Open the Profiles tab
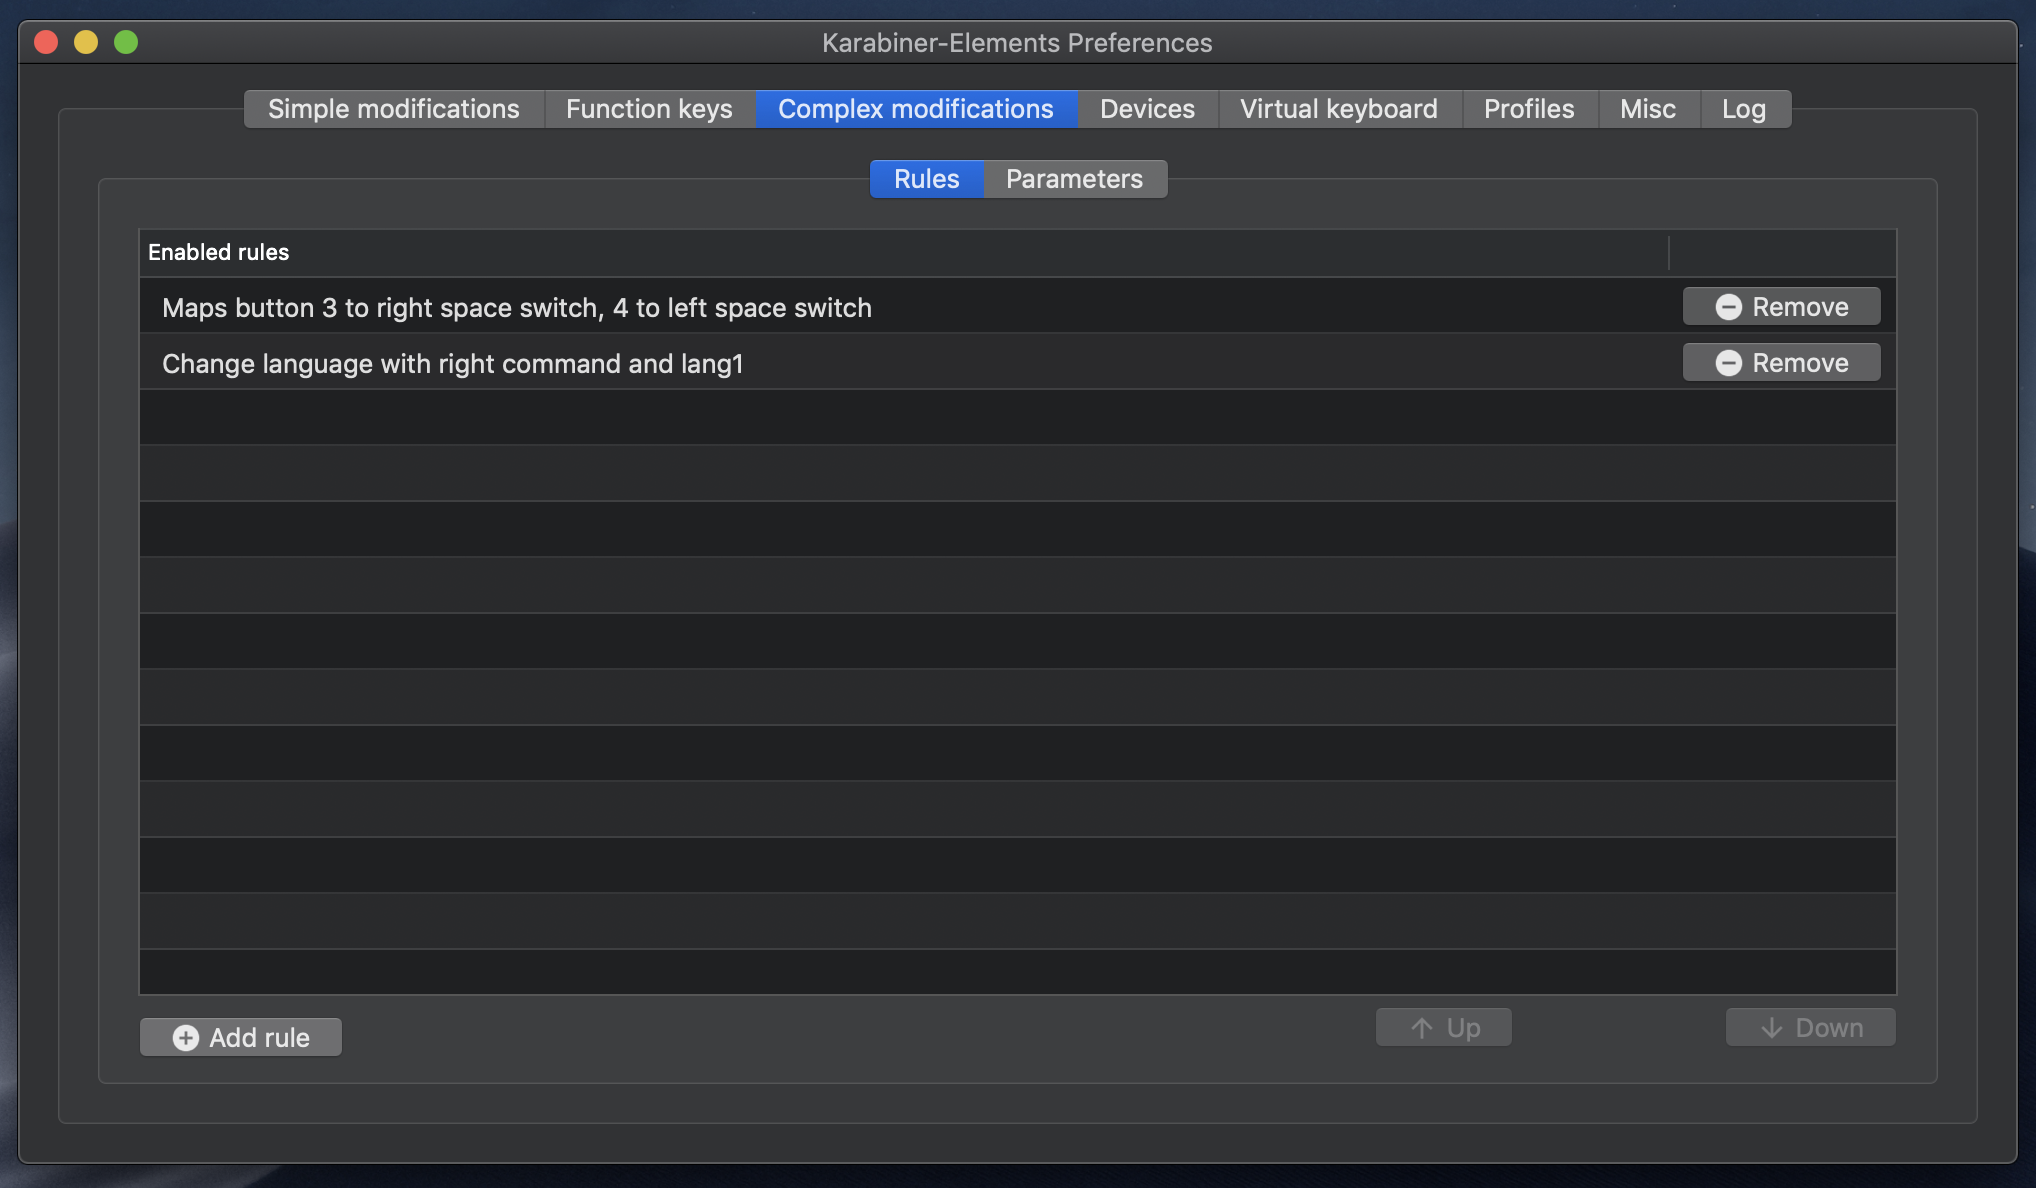The image size is (2036, 1188). click(x=1529, y=109)
